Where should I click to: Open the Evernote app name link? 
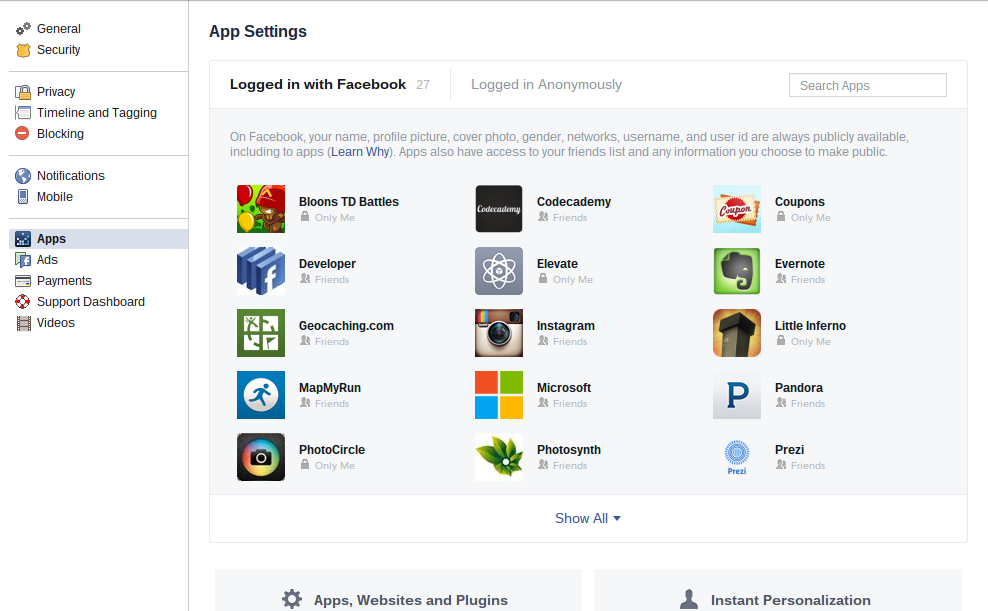(800, 264)
